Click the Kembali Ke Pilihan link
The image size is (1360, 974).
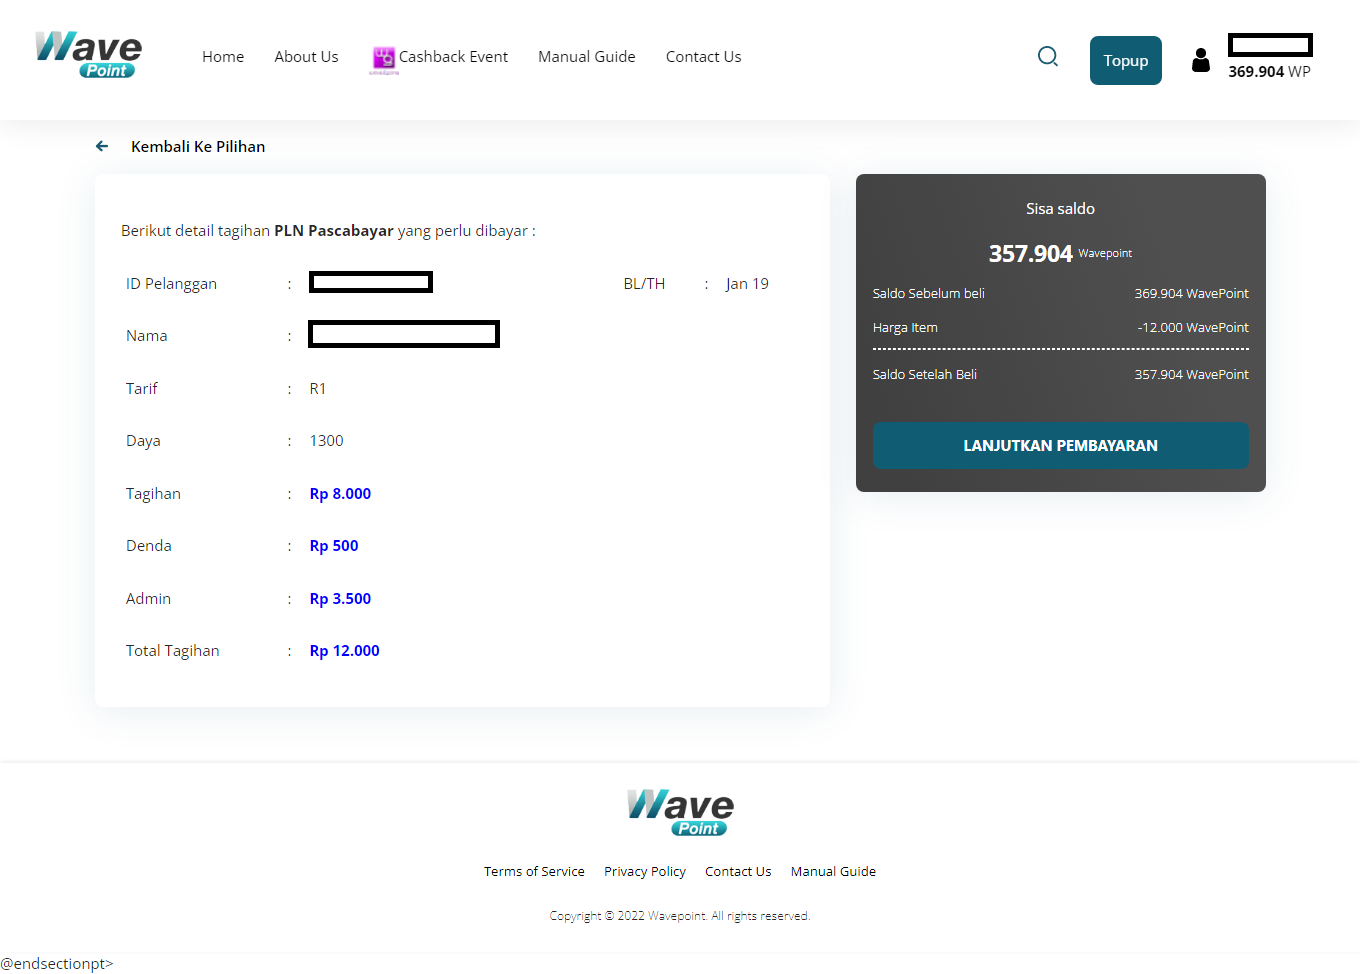click(x=198, y=147)
